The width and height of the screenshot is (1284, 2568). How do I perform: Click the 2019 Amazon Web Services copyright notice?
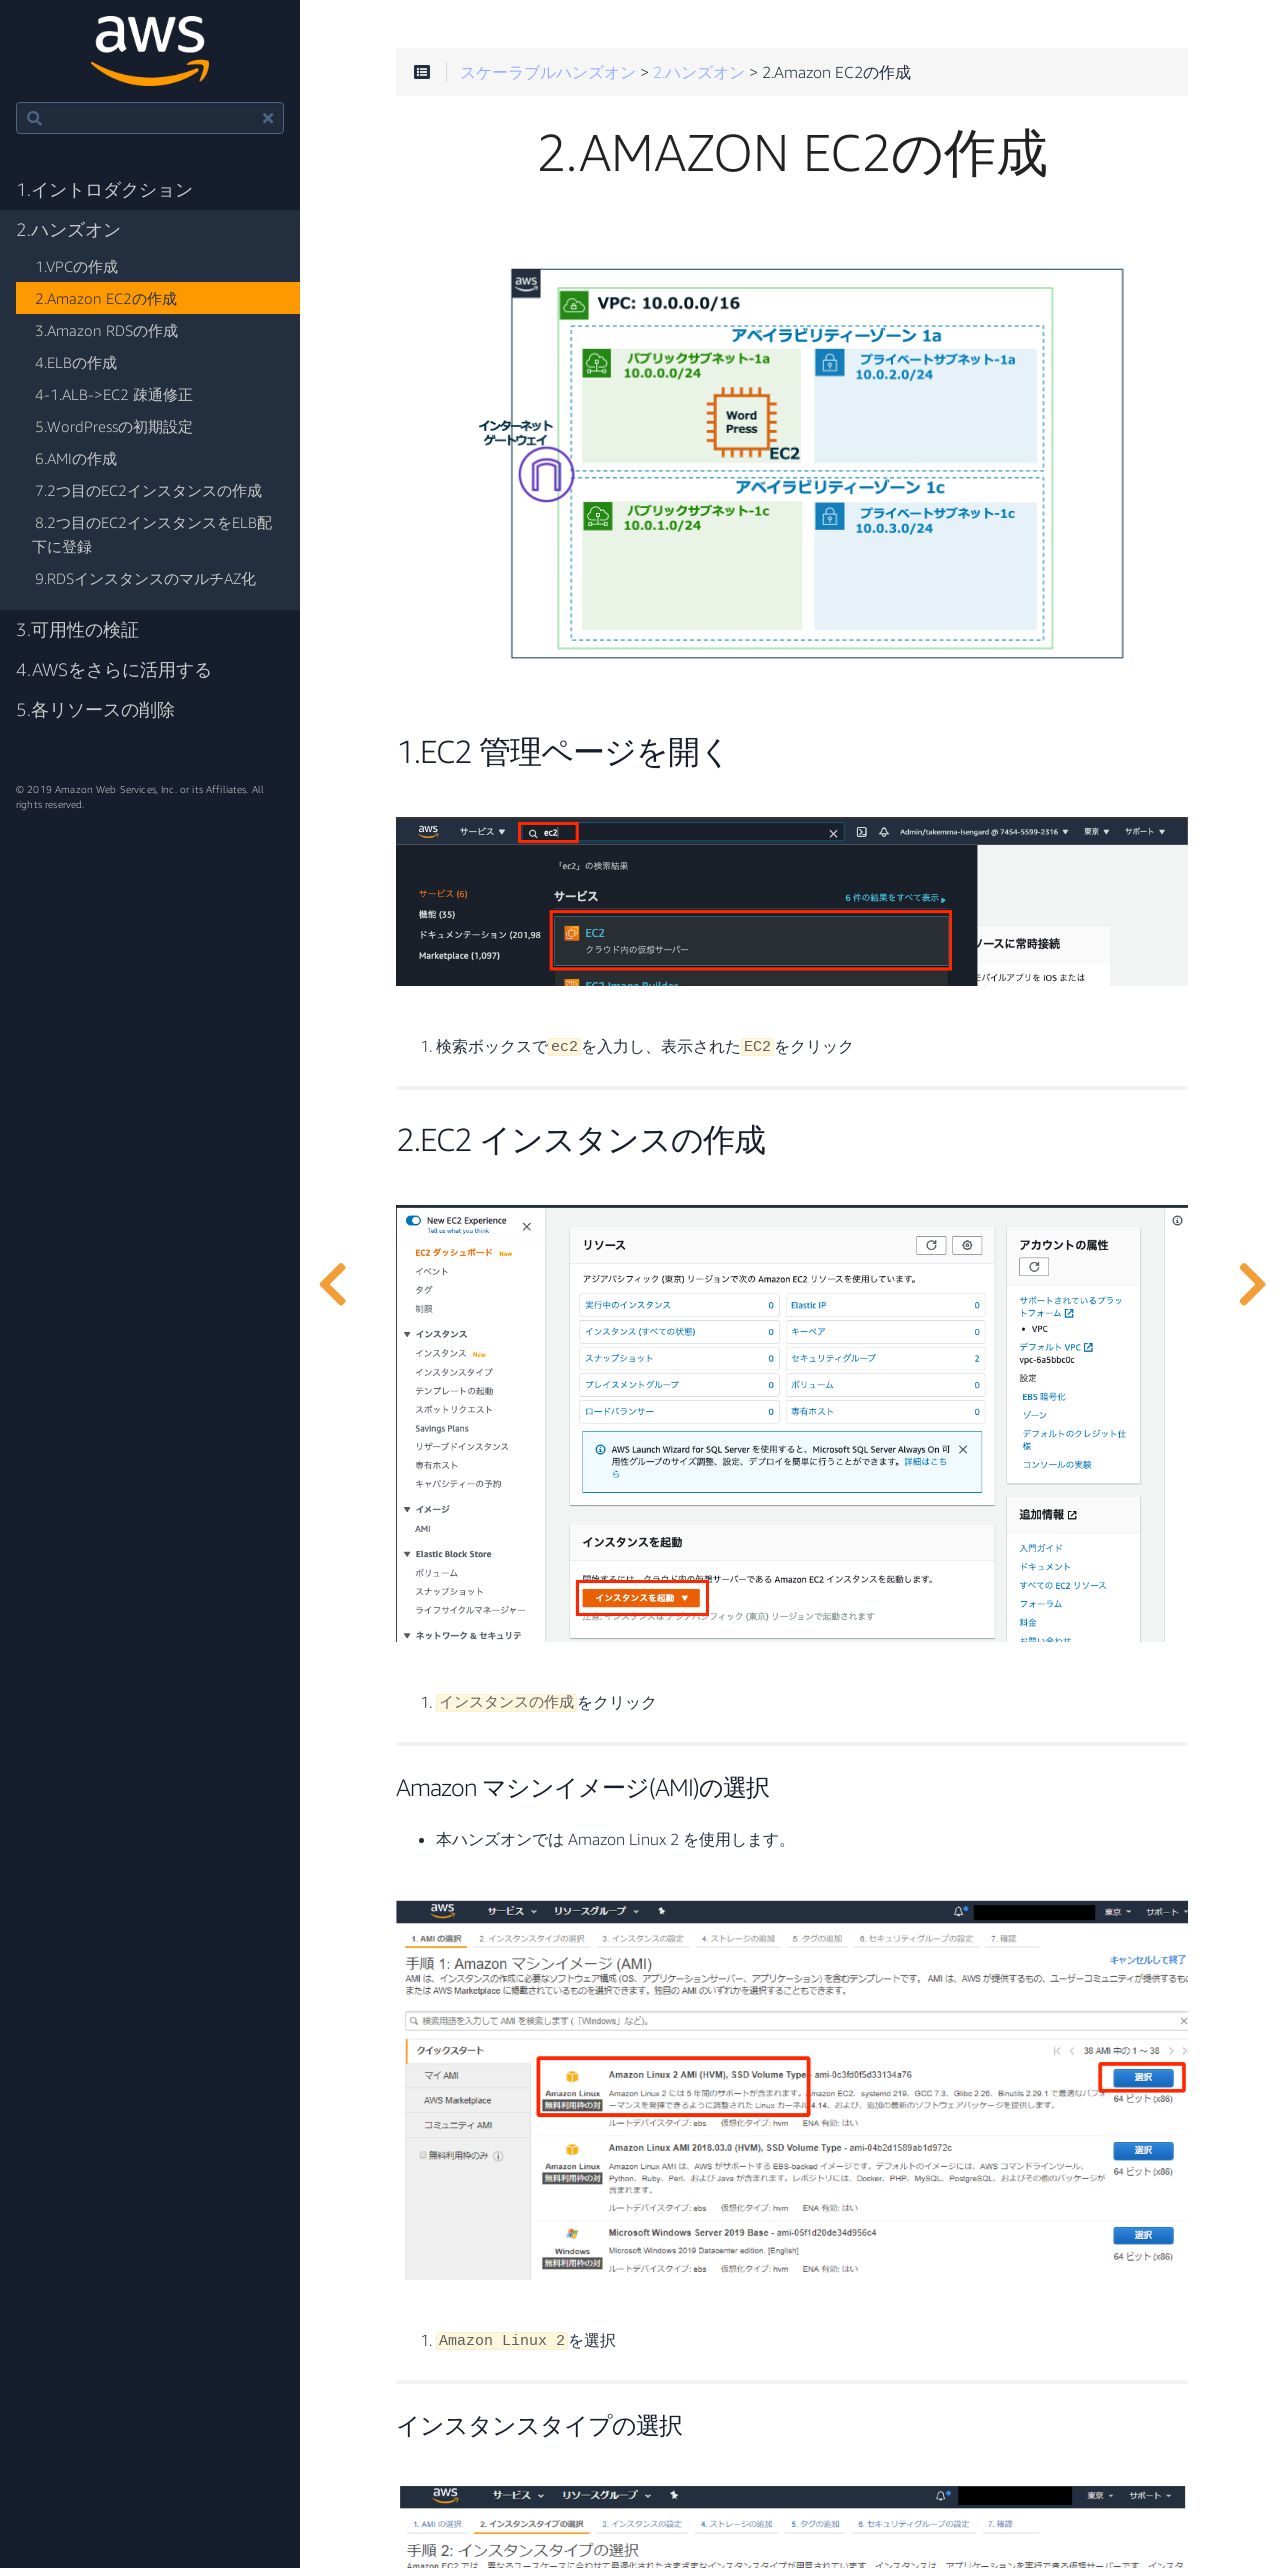click(140, 797)
